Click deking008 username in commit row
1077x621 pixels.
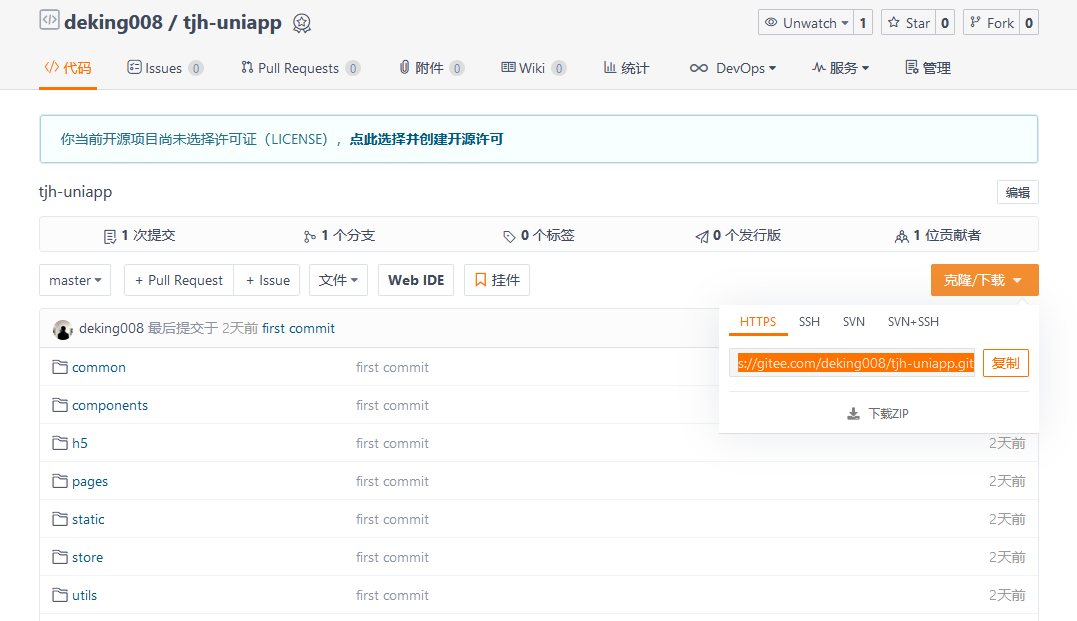coord(111,328)
